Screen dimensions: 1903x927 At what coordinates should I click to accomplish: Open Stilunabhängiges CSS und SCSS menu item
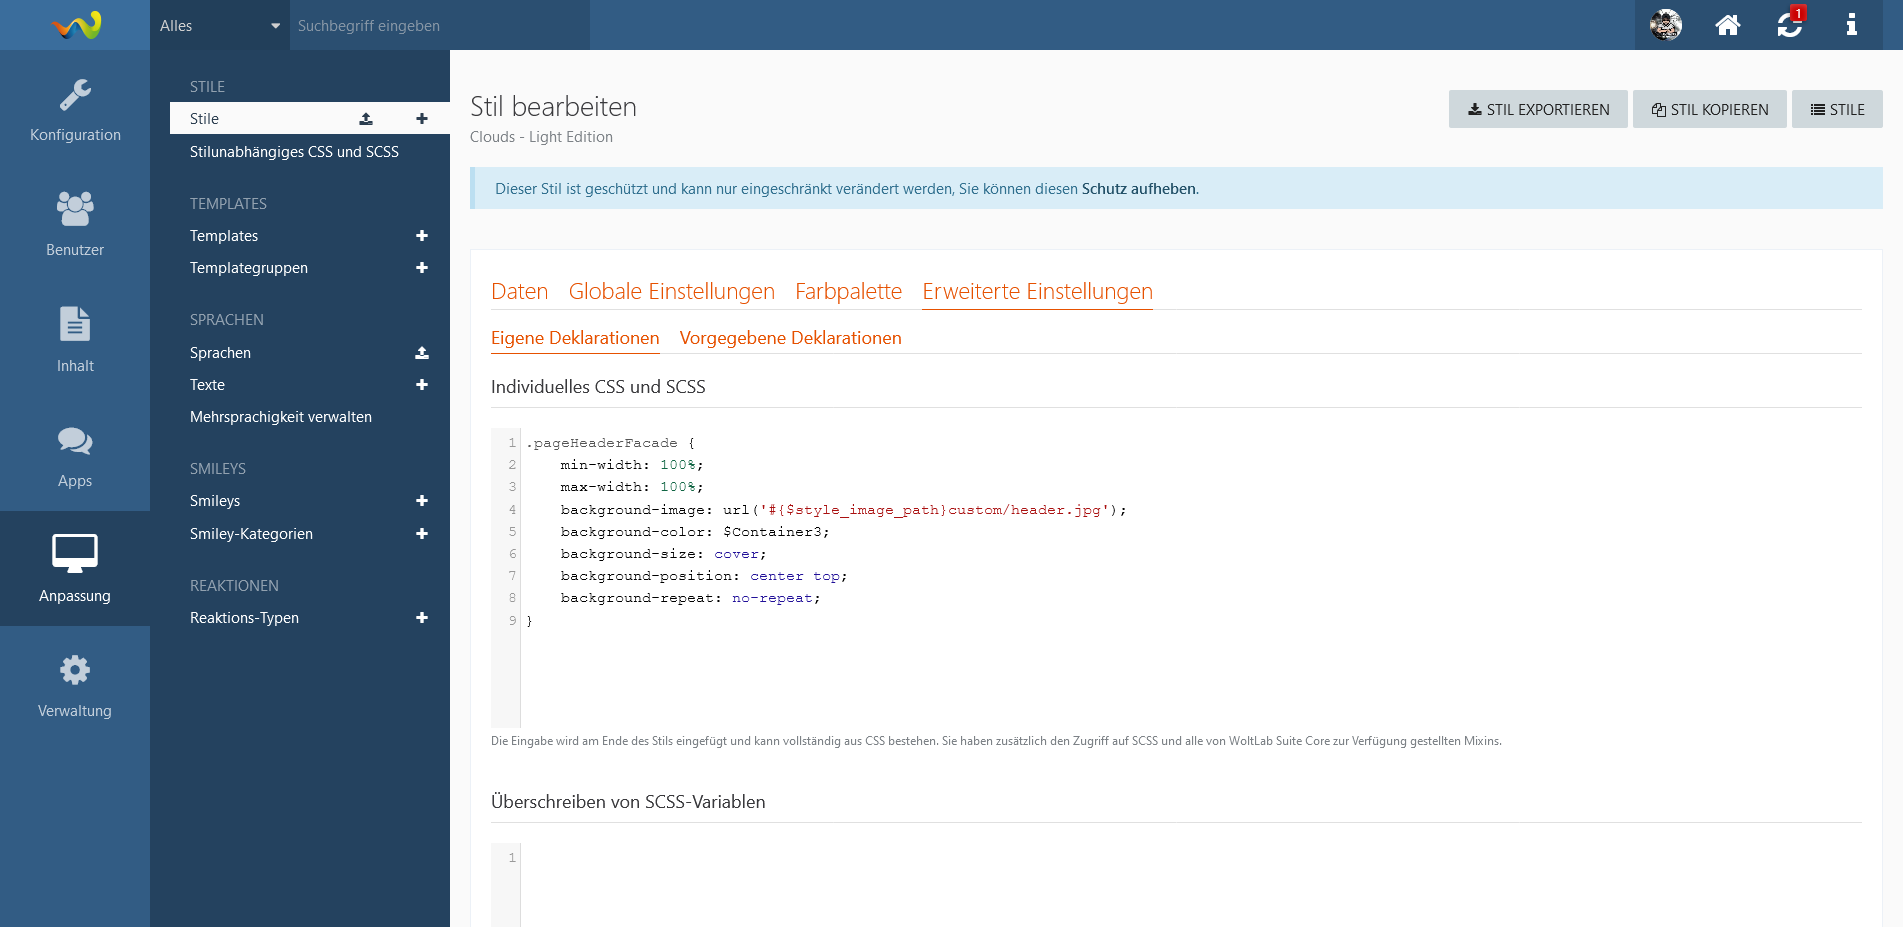click(x=294, y=152)
